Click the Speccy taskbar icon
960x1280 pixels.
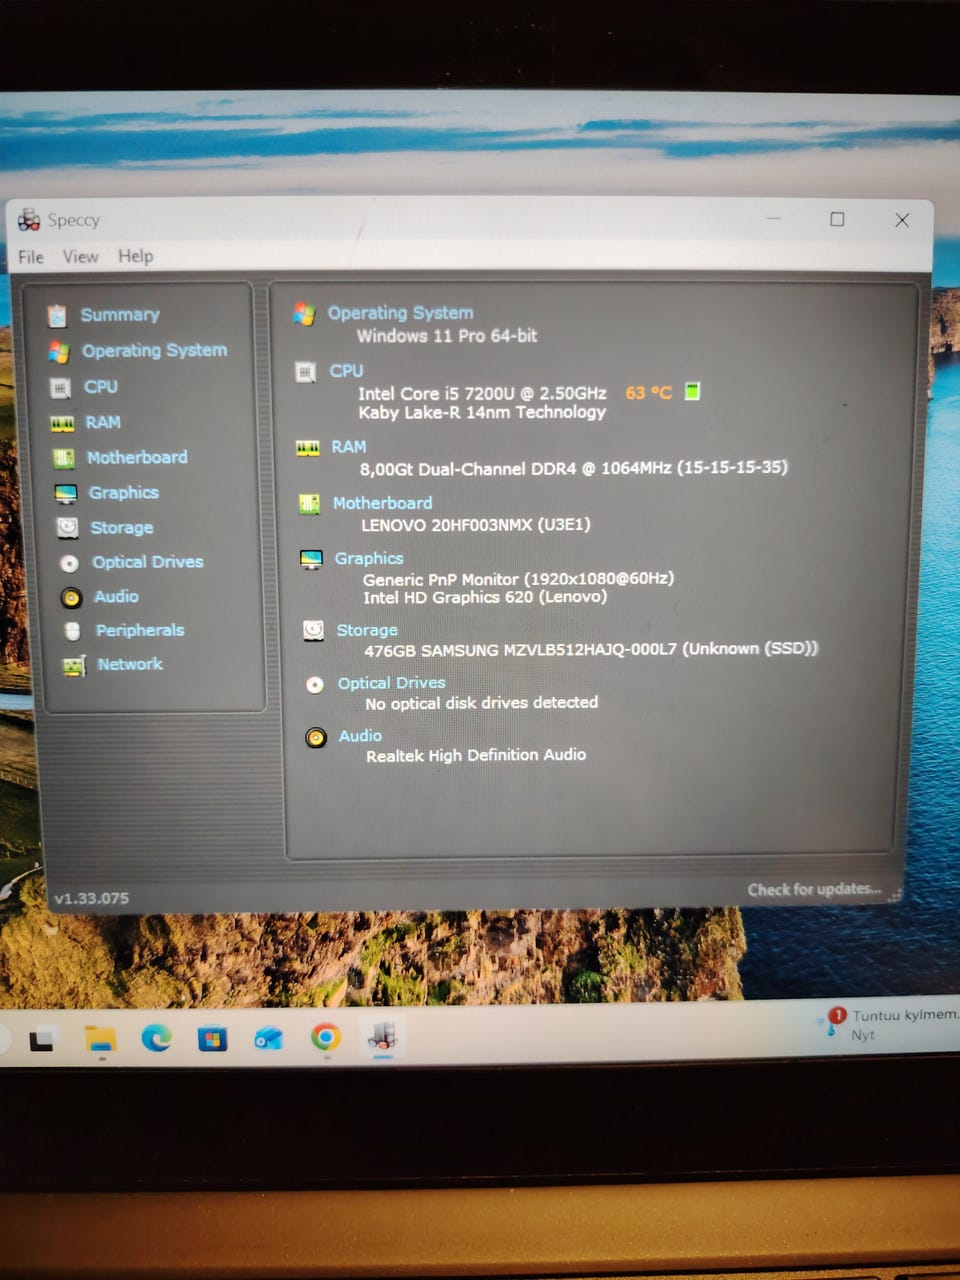pos(382,1037)
